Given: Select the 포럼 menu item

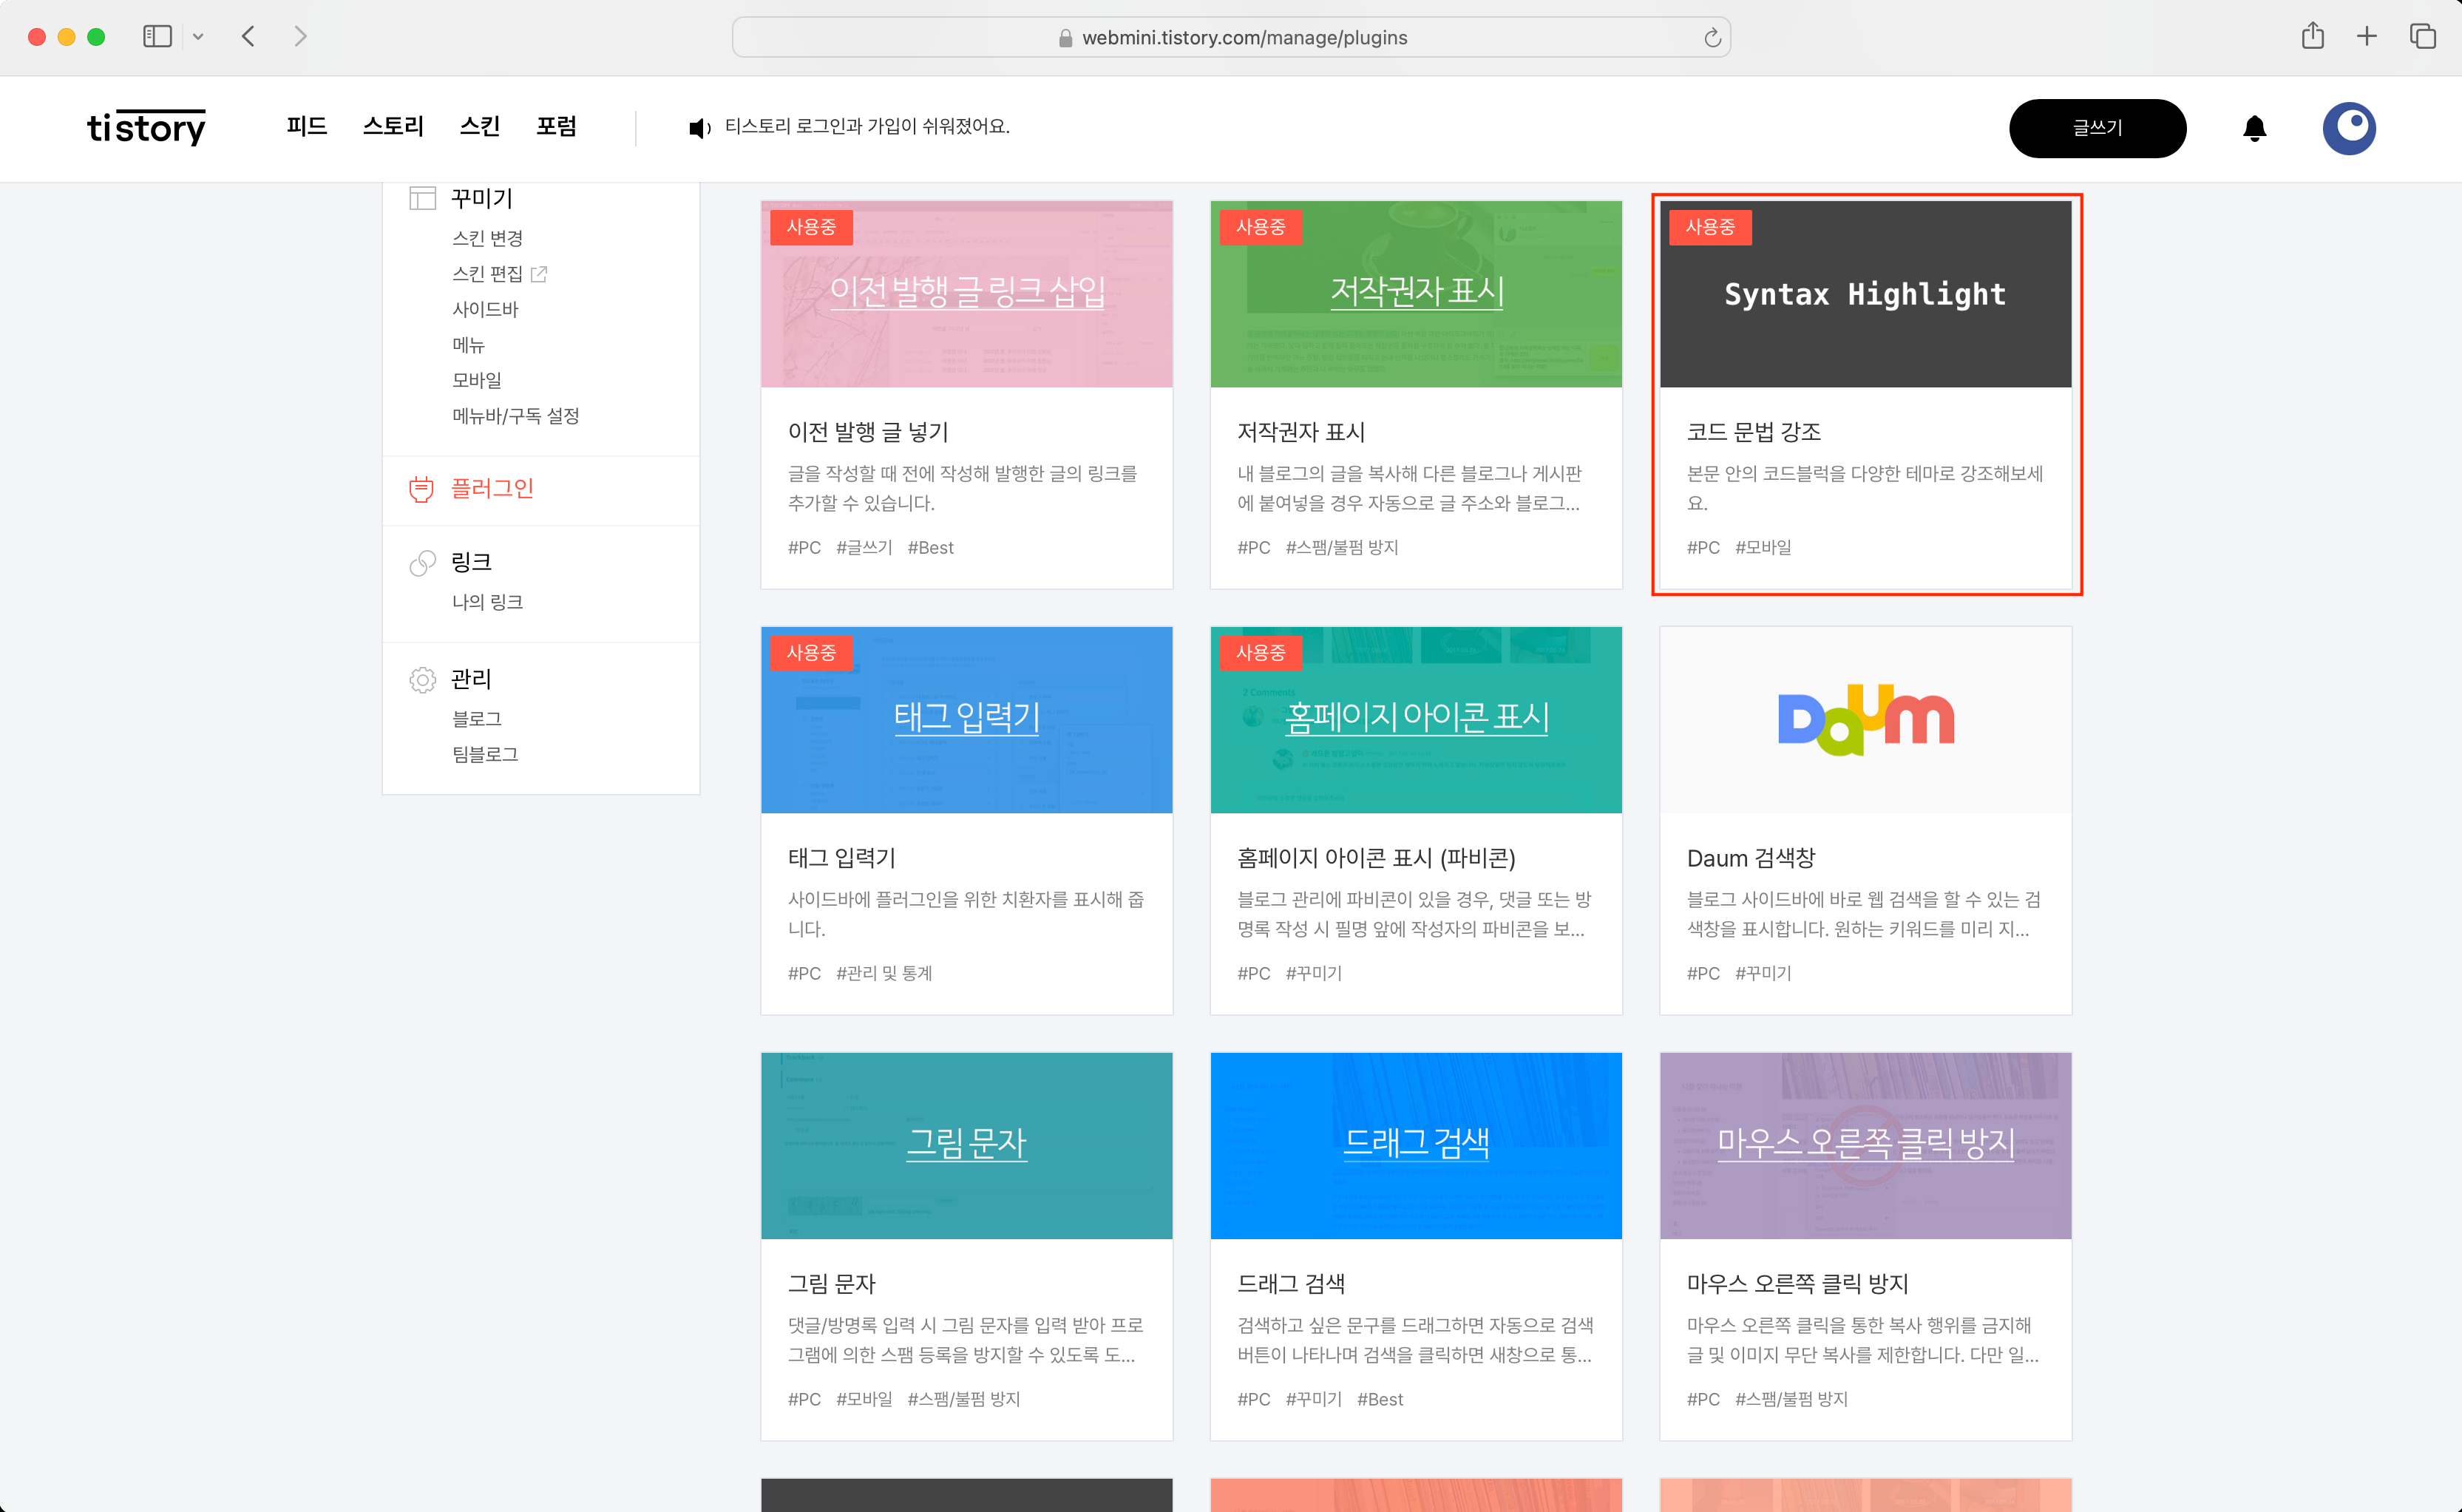Looking at the screenshot, I should (556, 126).
